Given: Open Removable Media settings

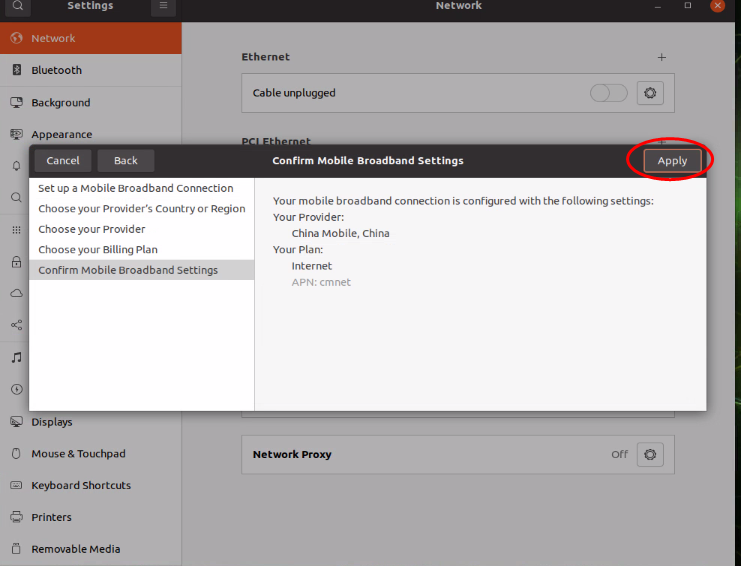Looking at the screenshot, I should [x=91, y=549].
